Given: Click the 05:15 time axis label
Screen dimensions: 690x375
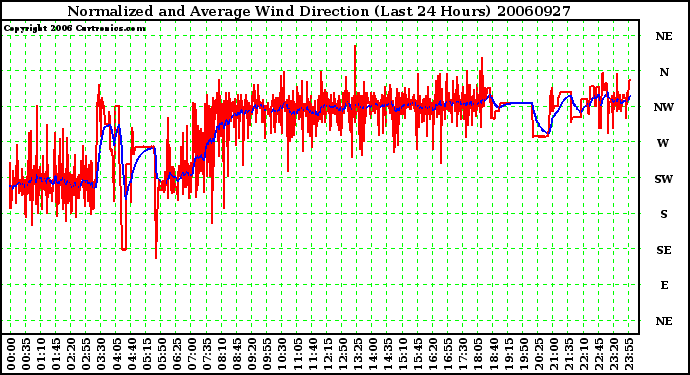Looking at the screenshot, I should coord(146,354).
